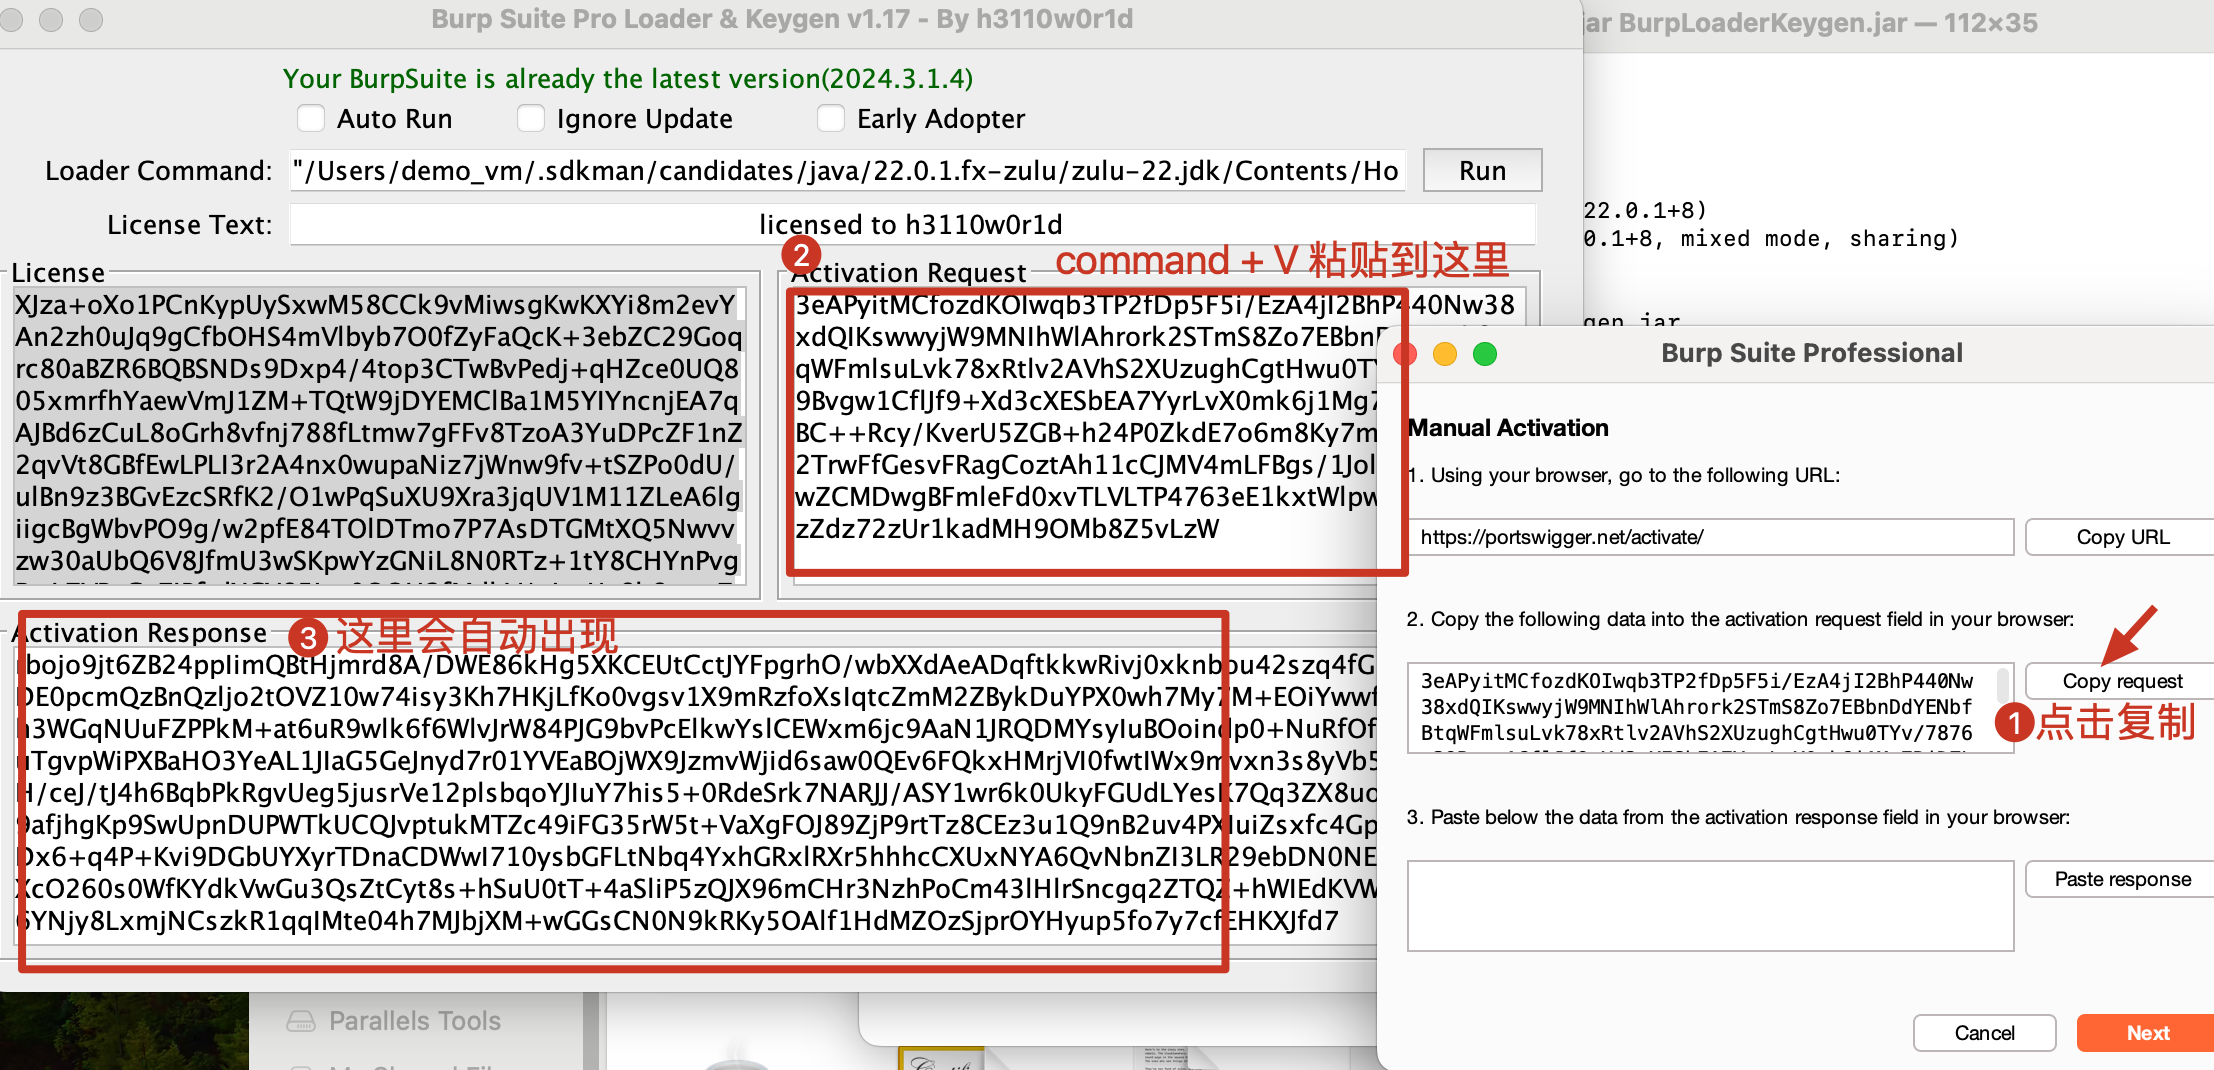Select the License Text input field
Screen dimensions: 2214x1070
coord(912,224)
